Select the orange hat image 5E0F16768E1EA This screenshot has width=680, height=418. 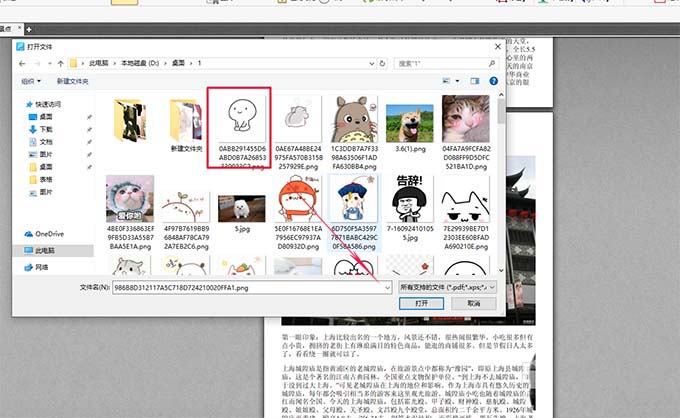pyautogui.click(x=298, y=213)
